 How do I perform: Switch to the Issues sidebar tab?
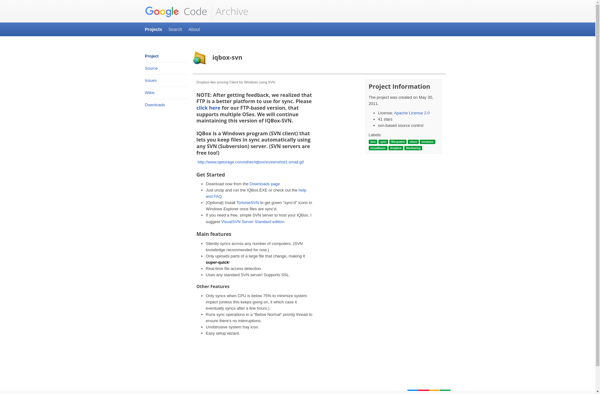tap(150, 81)
